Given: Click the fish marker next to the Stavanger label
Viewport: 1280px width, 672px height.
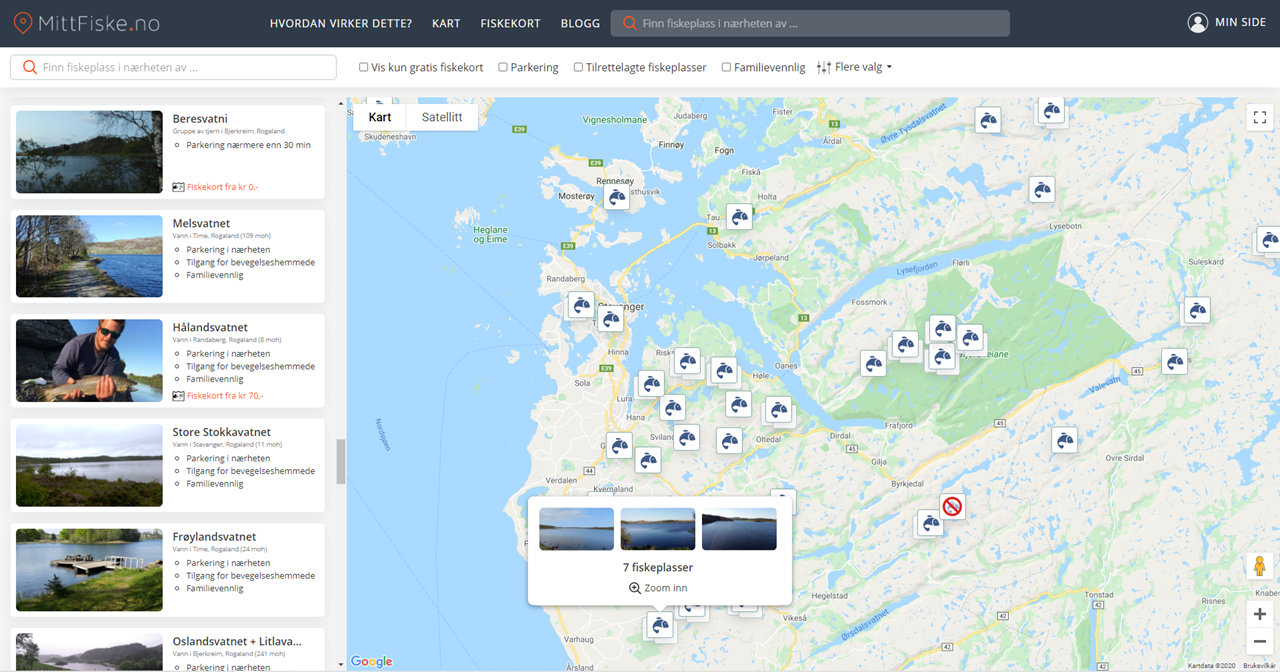Looking at the screenshot, I should [x=611, y=319].
